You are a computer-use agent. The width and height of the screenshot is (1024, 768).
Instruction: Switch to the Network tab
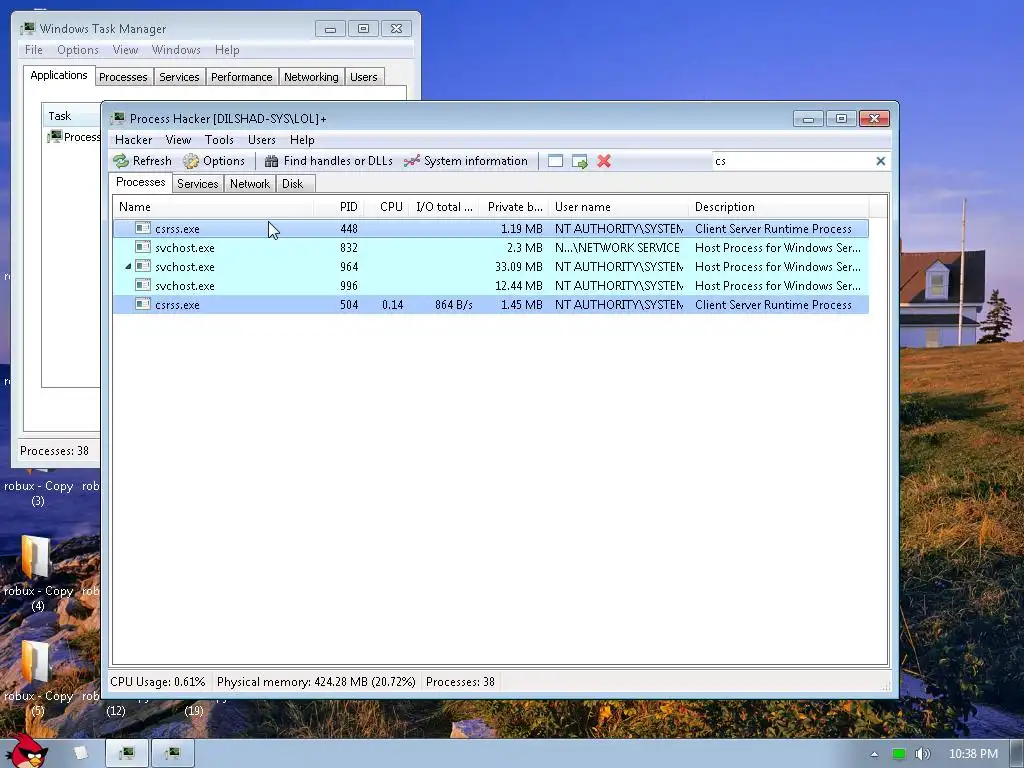coord(249,184)
